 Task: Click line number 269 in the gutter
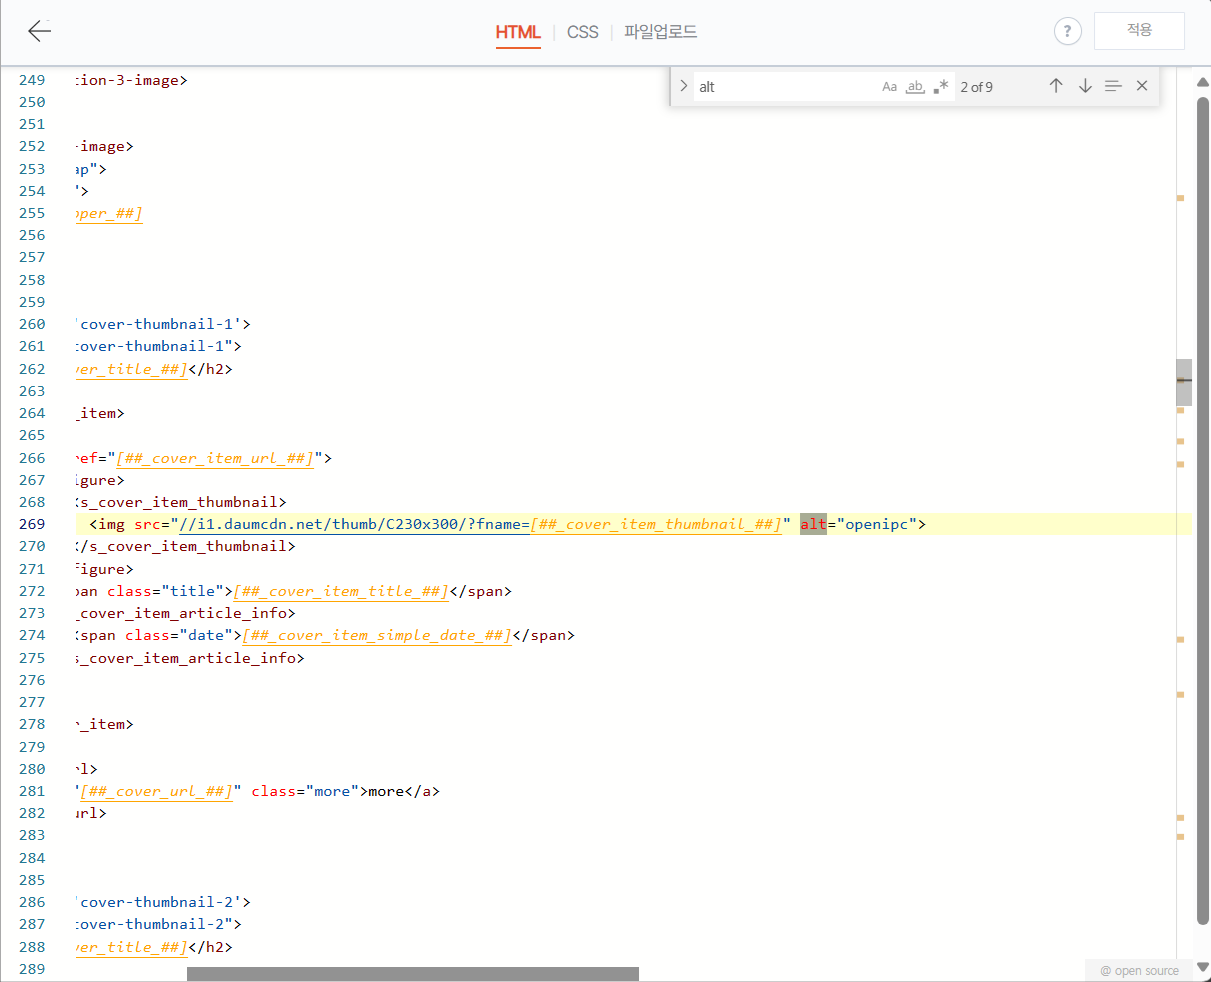click(x=32, y=524)
